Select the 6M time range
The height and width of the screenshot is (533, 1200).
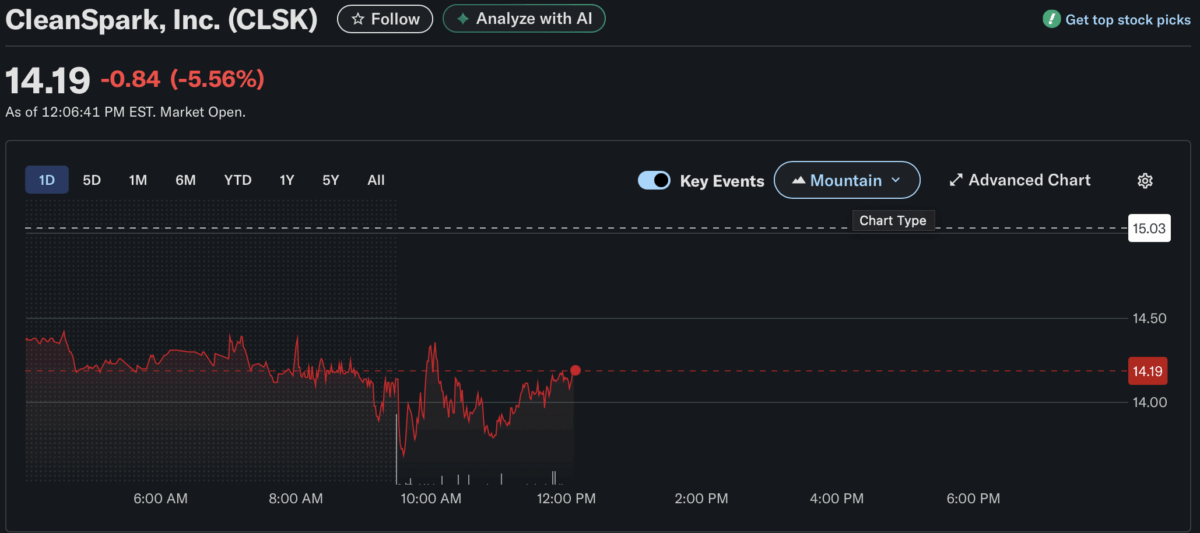tap(185, 180)
